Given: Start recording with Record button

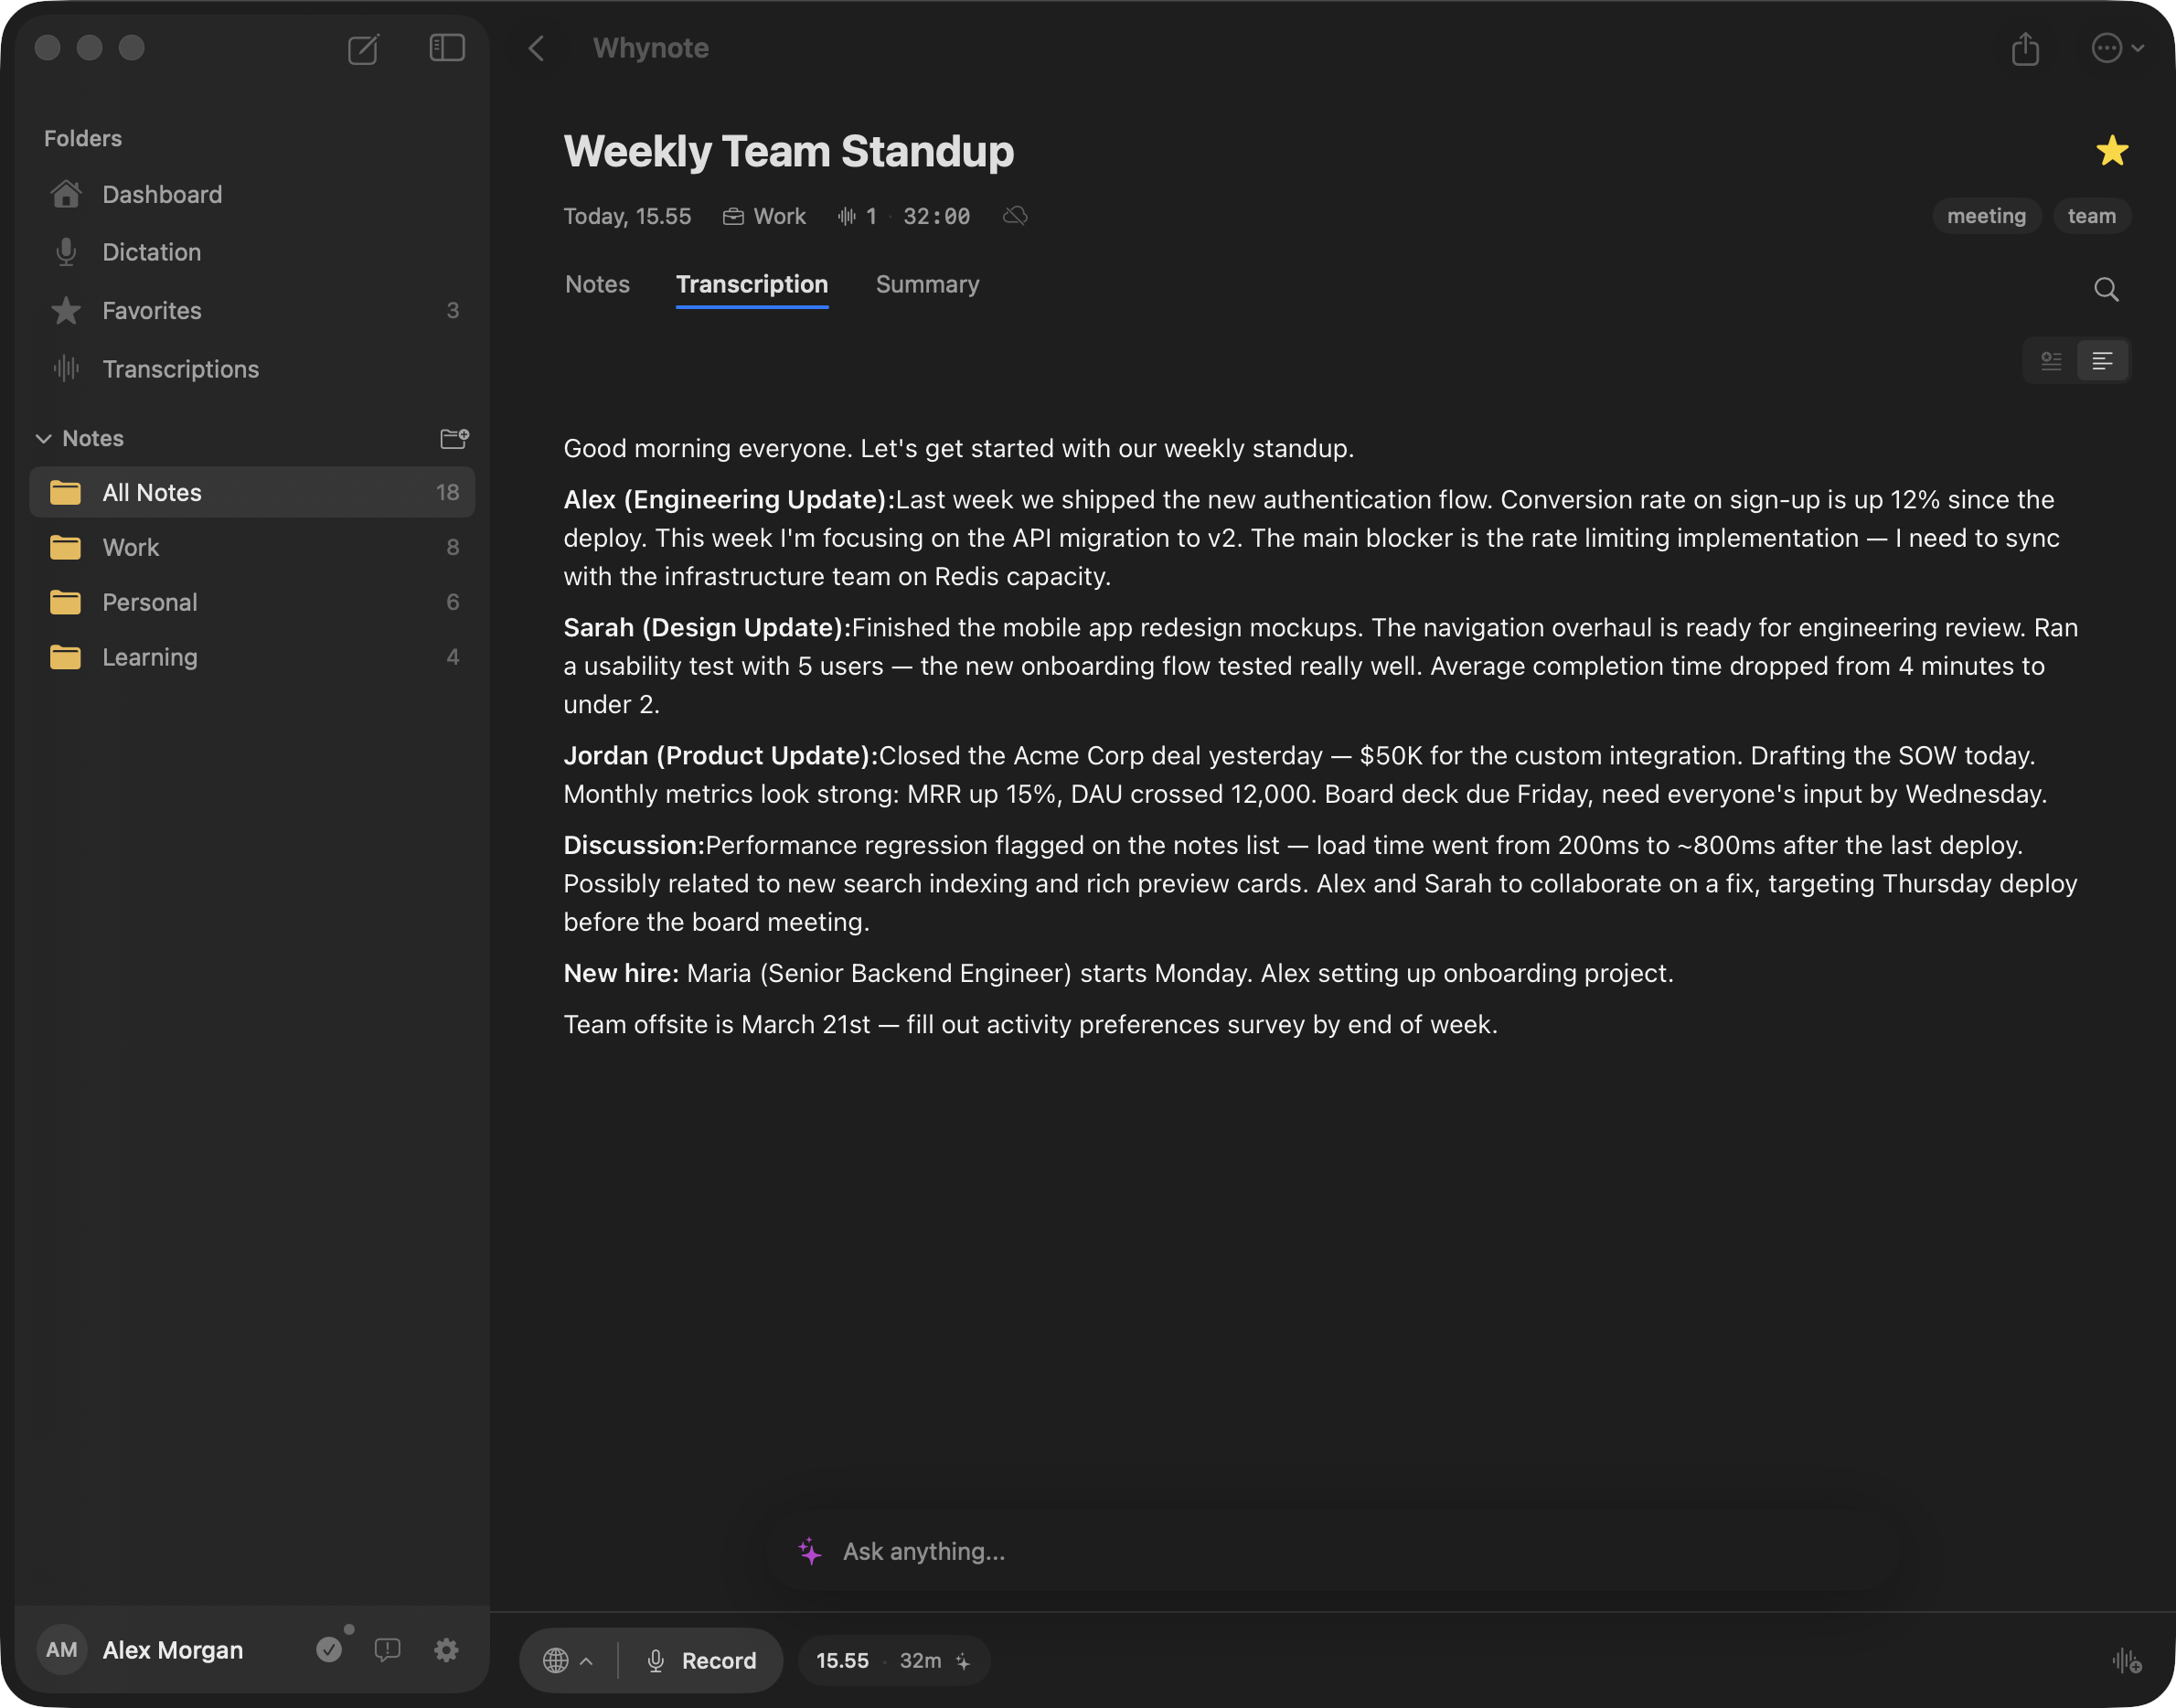Looking at the screenshot, I should point(701,1660).
